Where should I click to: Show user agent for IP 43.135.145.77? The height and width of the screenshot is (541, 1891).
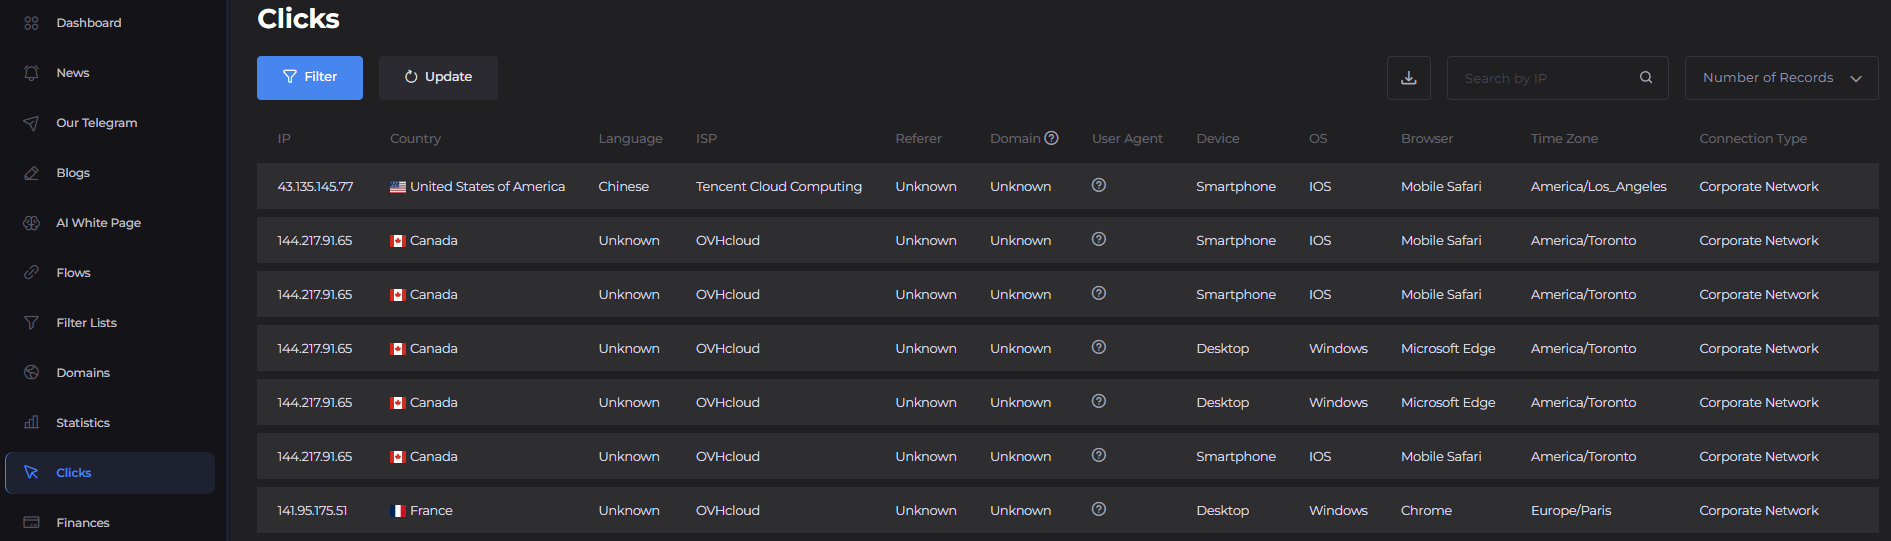(x=1098, y=185)
